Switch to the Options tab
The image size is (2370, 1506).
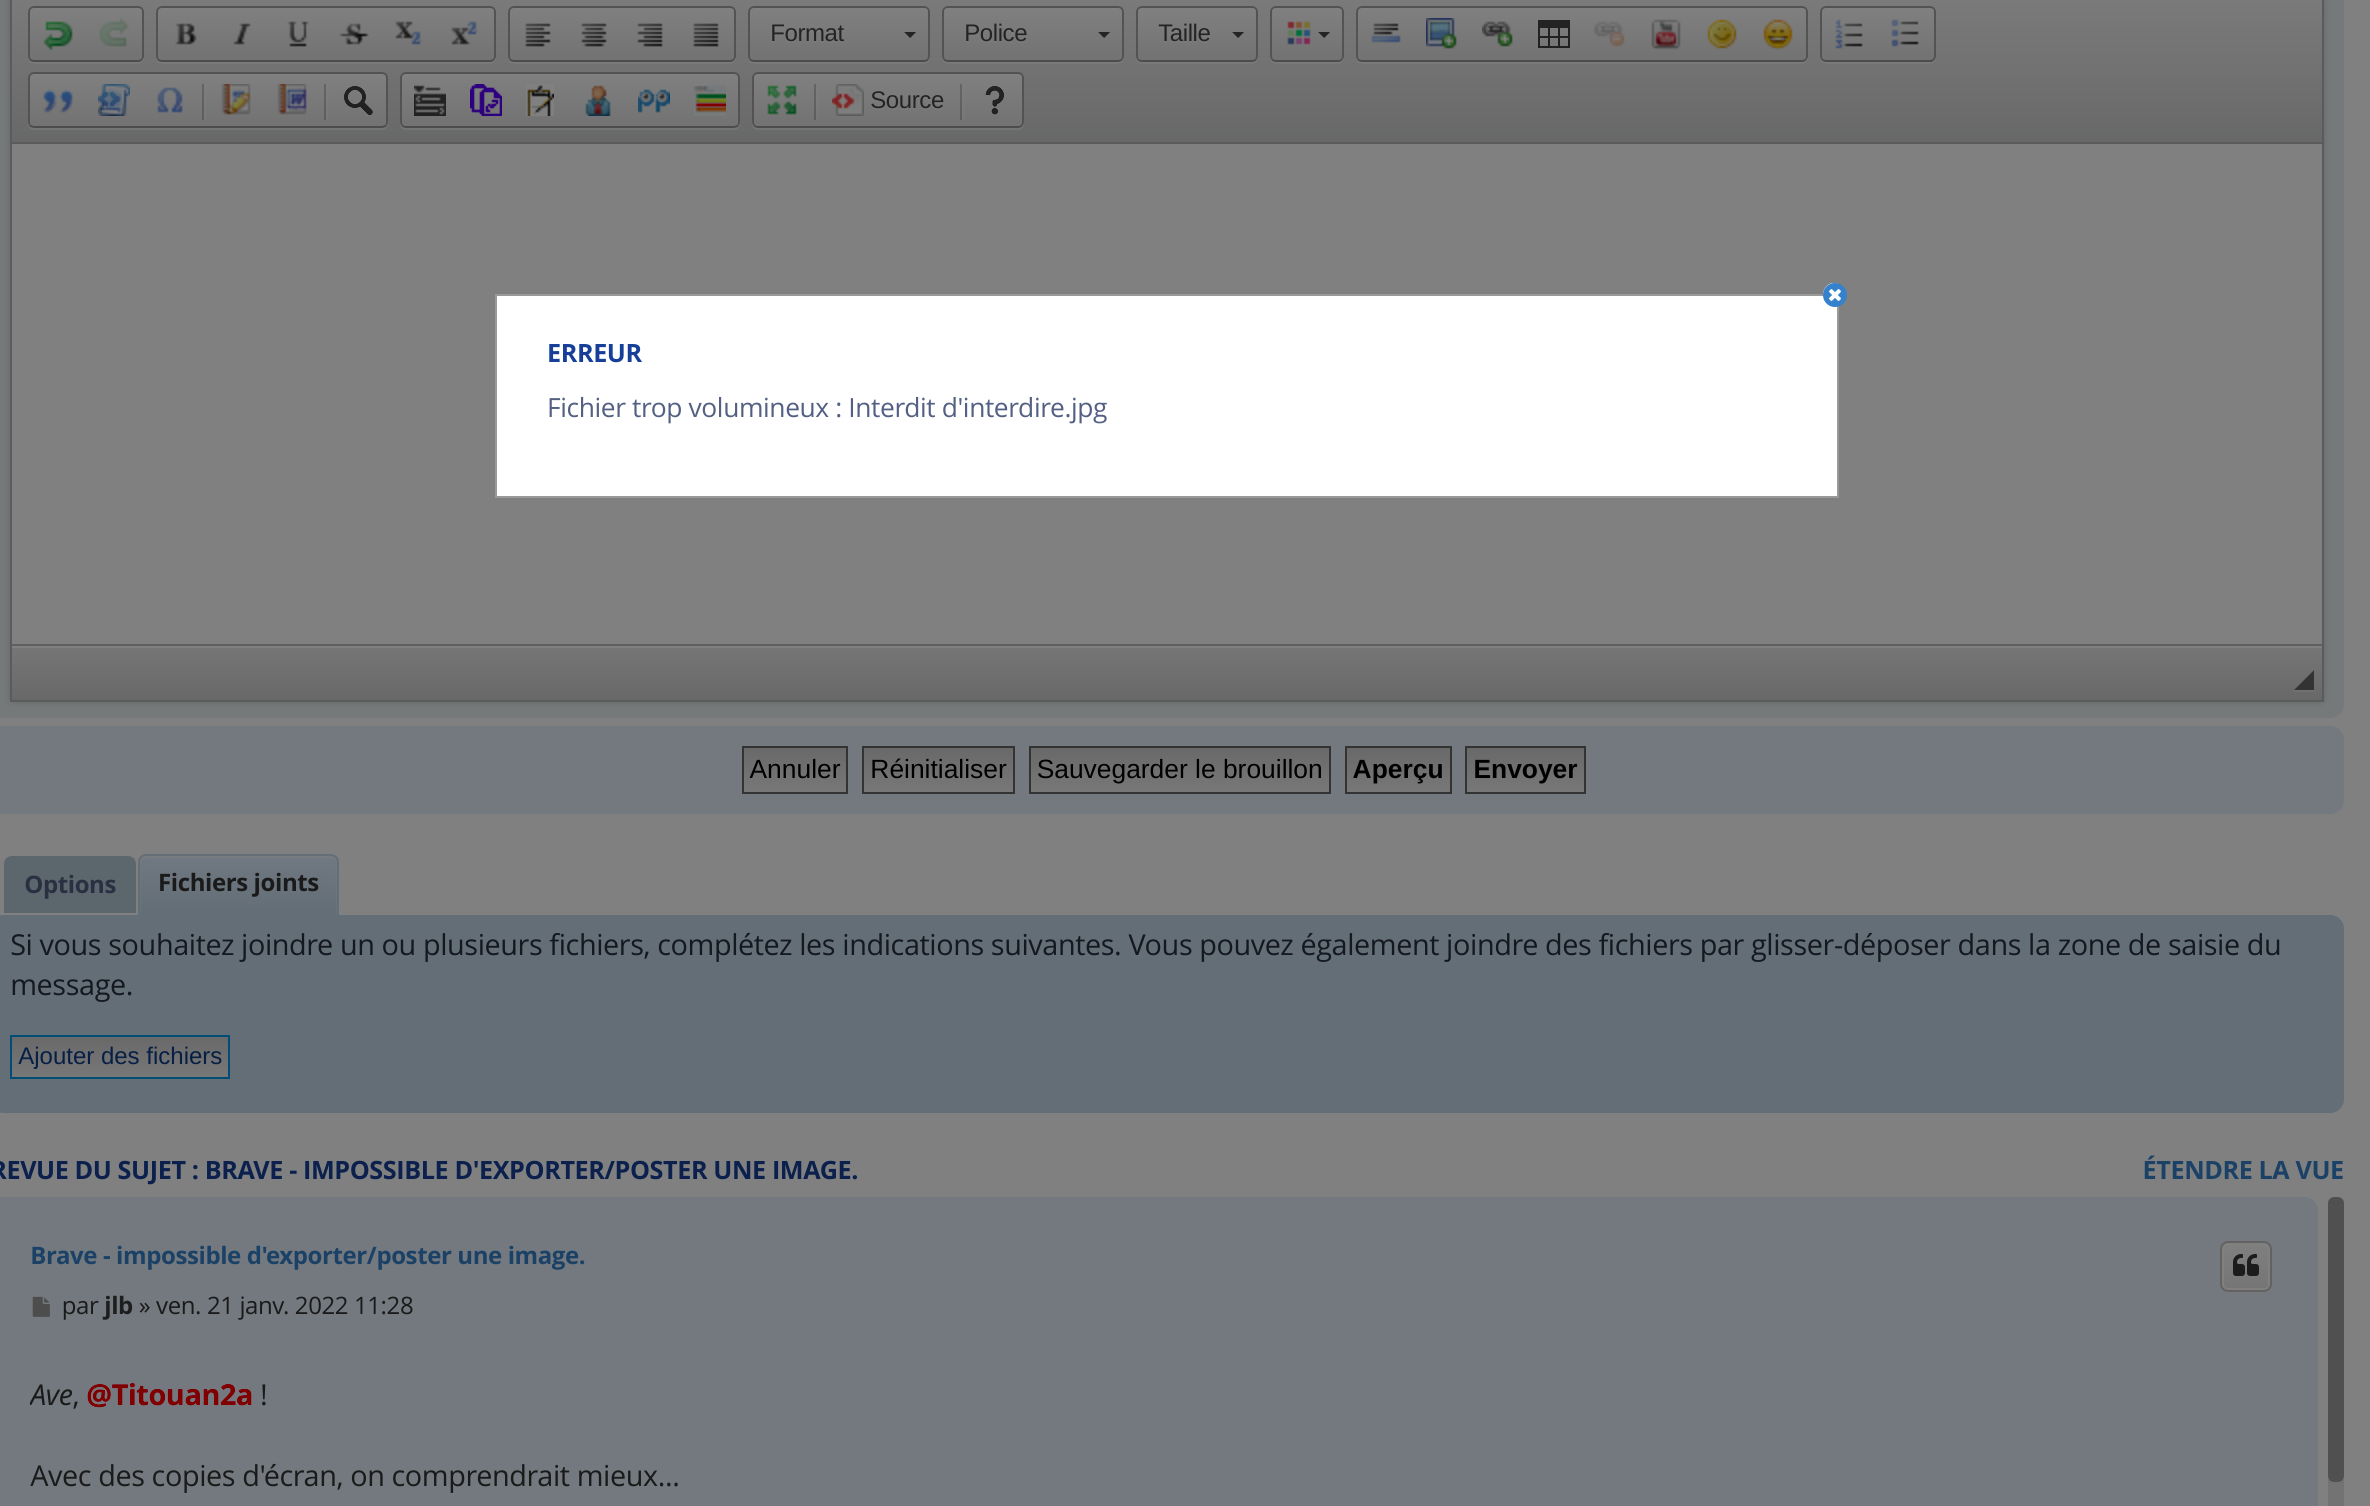70,885
